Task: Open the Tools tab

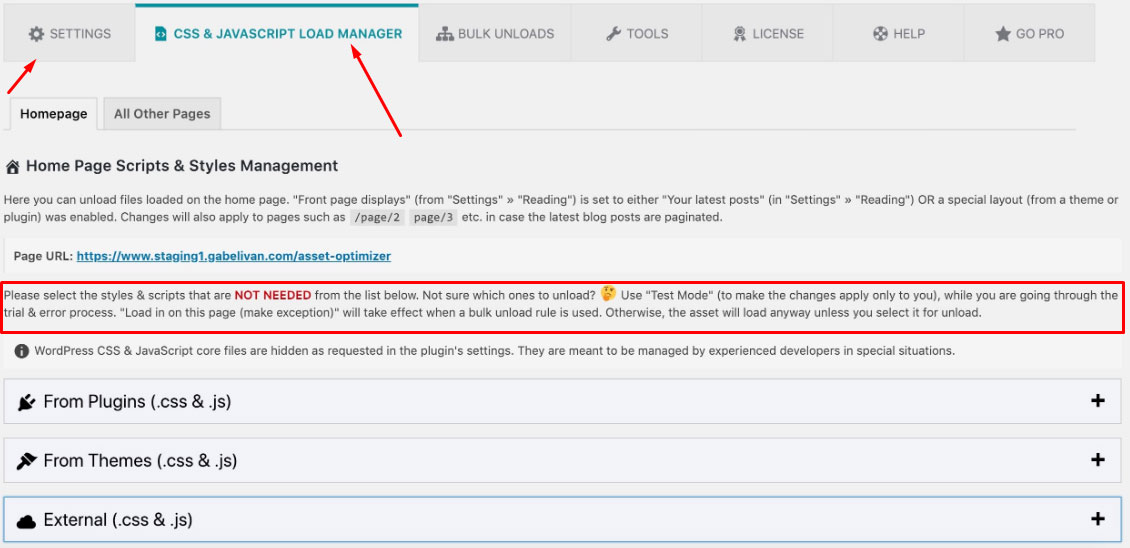Action: click(637, 34)
